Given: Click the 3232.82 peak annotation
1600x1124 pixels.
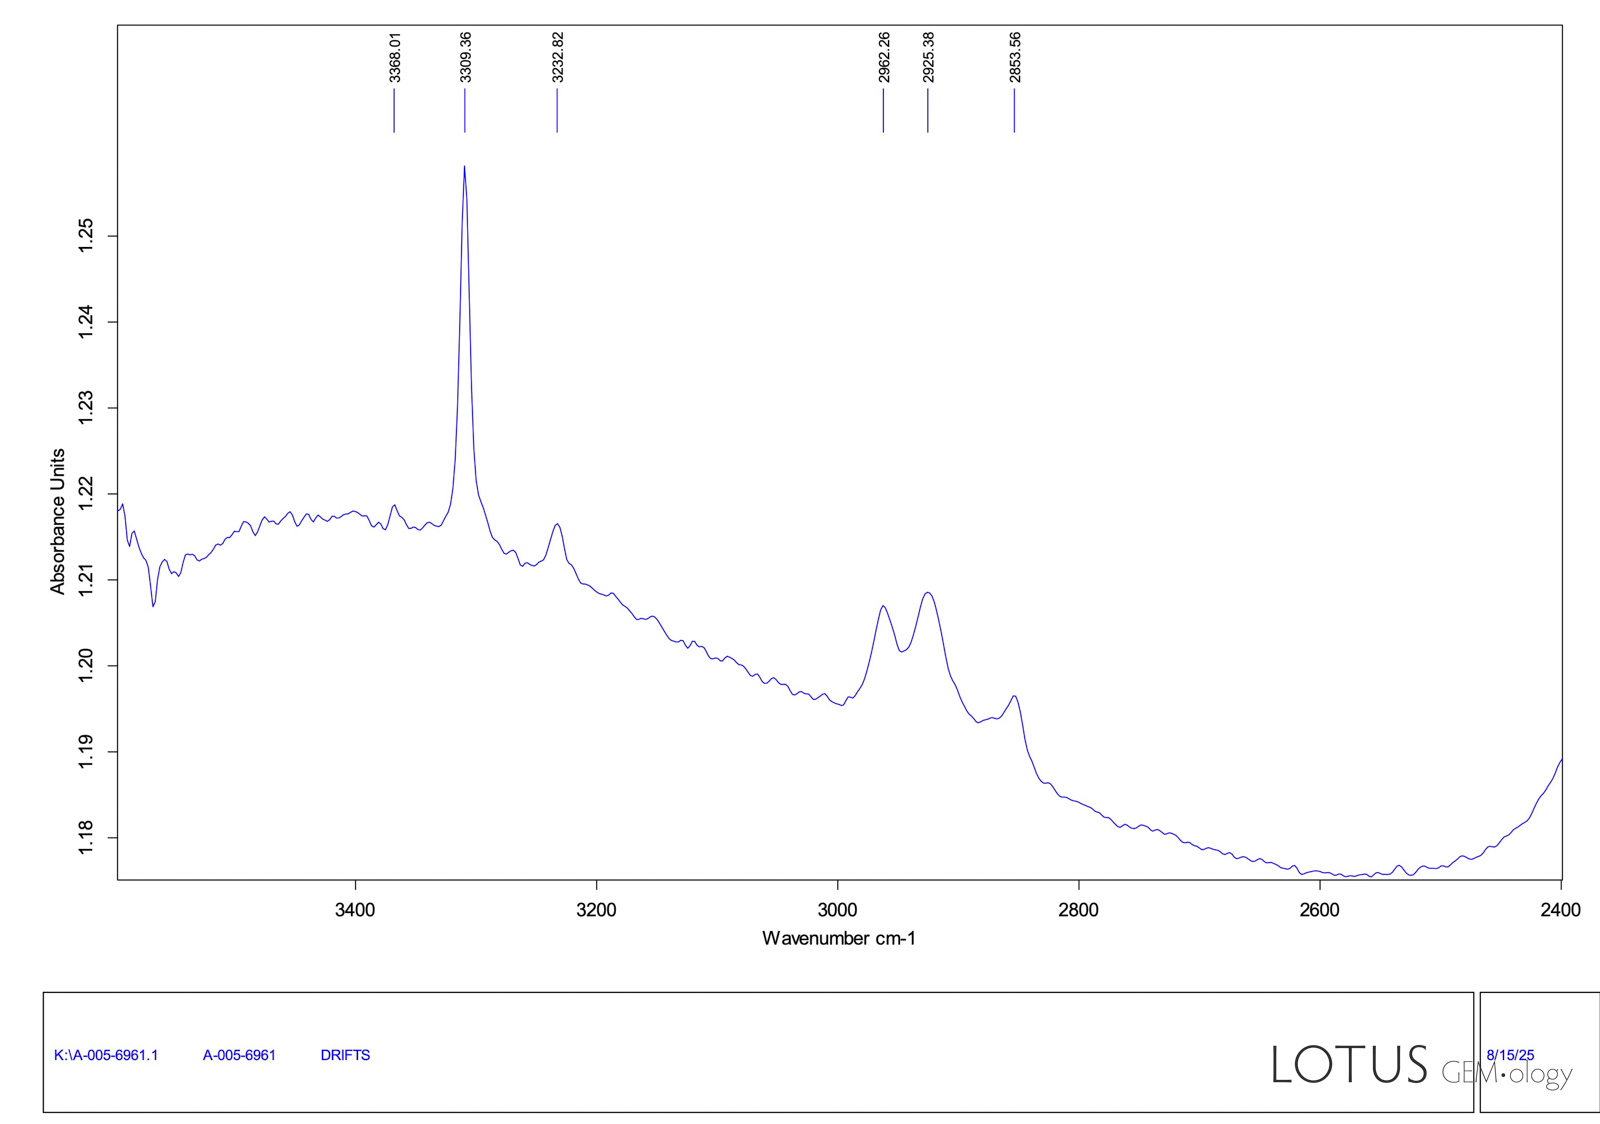Looking at the screenshot, I should pos(558,57).
